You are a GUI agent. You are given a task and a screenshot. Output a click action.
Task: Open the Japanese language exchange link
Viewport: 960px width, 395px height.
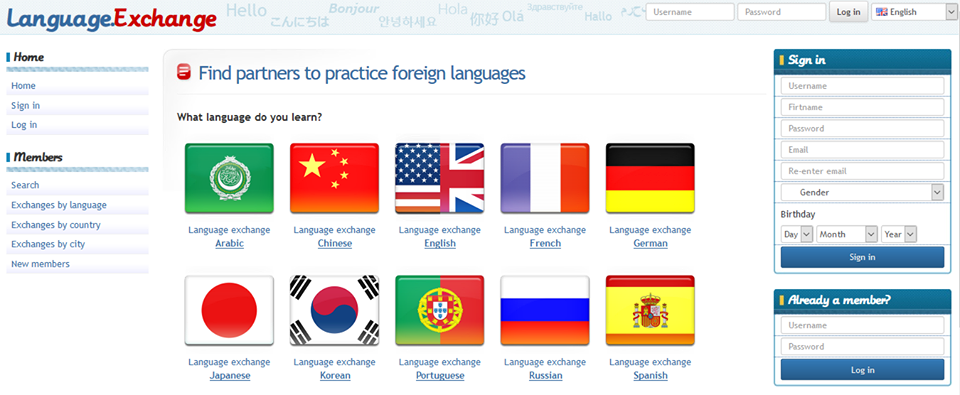[230, 375]
